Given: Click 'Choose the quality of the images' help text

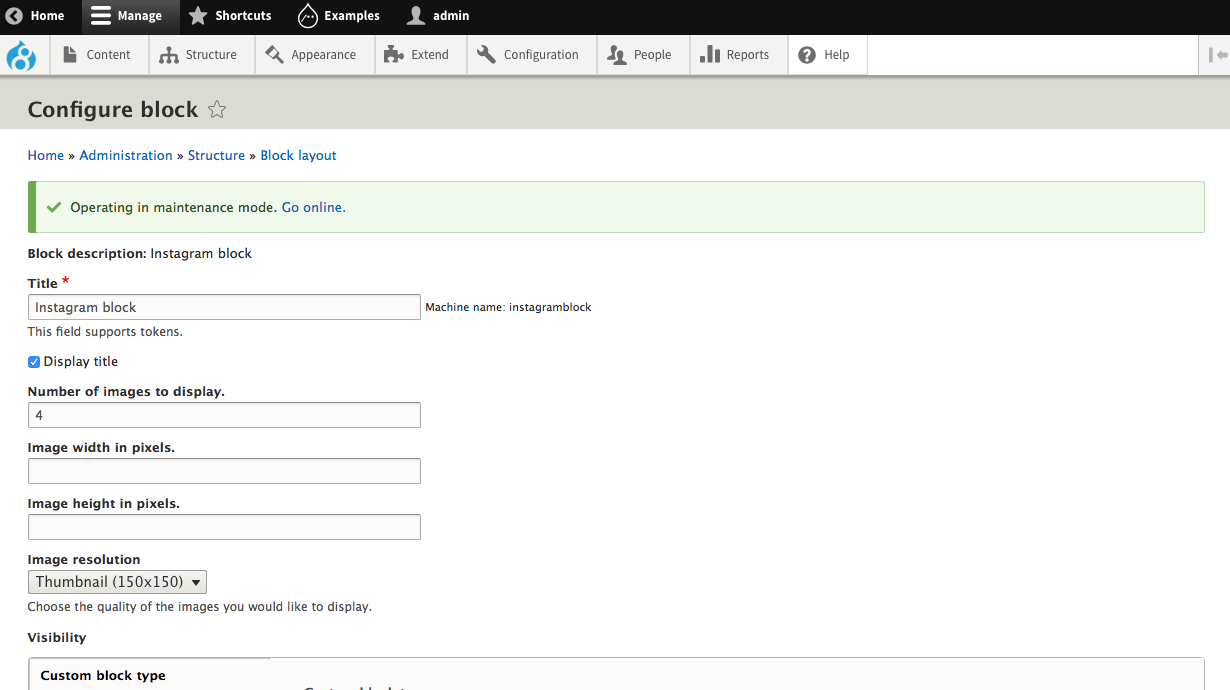Looking at the screenshot, I should click(x=200, y=607).
